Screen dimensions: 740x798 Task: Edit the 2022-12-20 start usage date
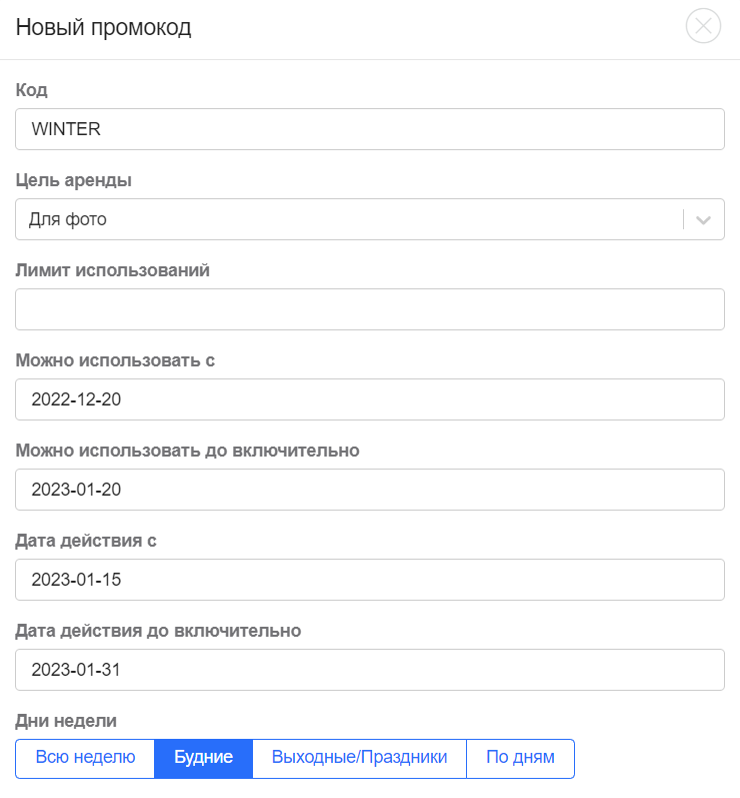(370, 400)
